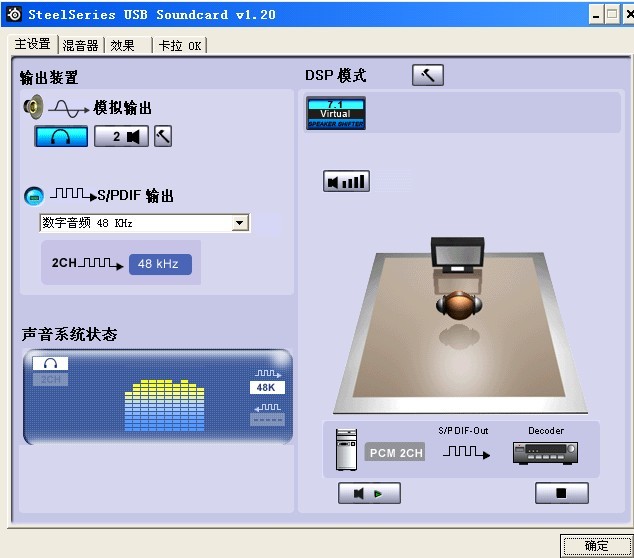The image size is (634, 558).
Task: Minimize the SteelSeries Soundcard window
Action: coord(596,15)
